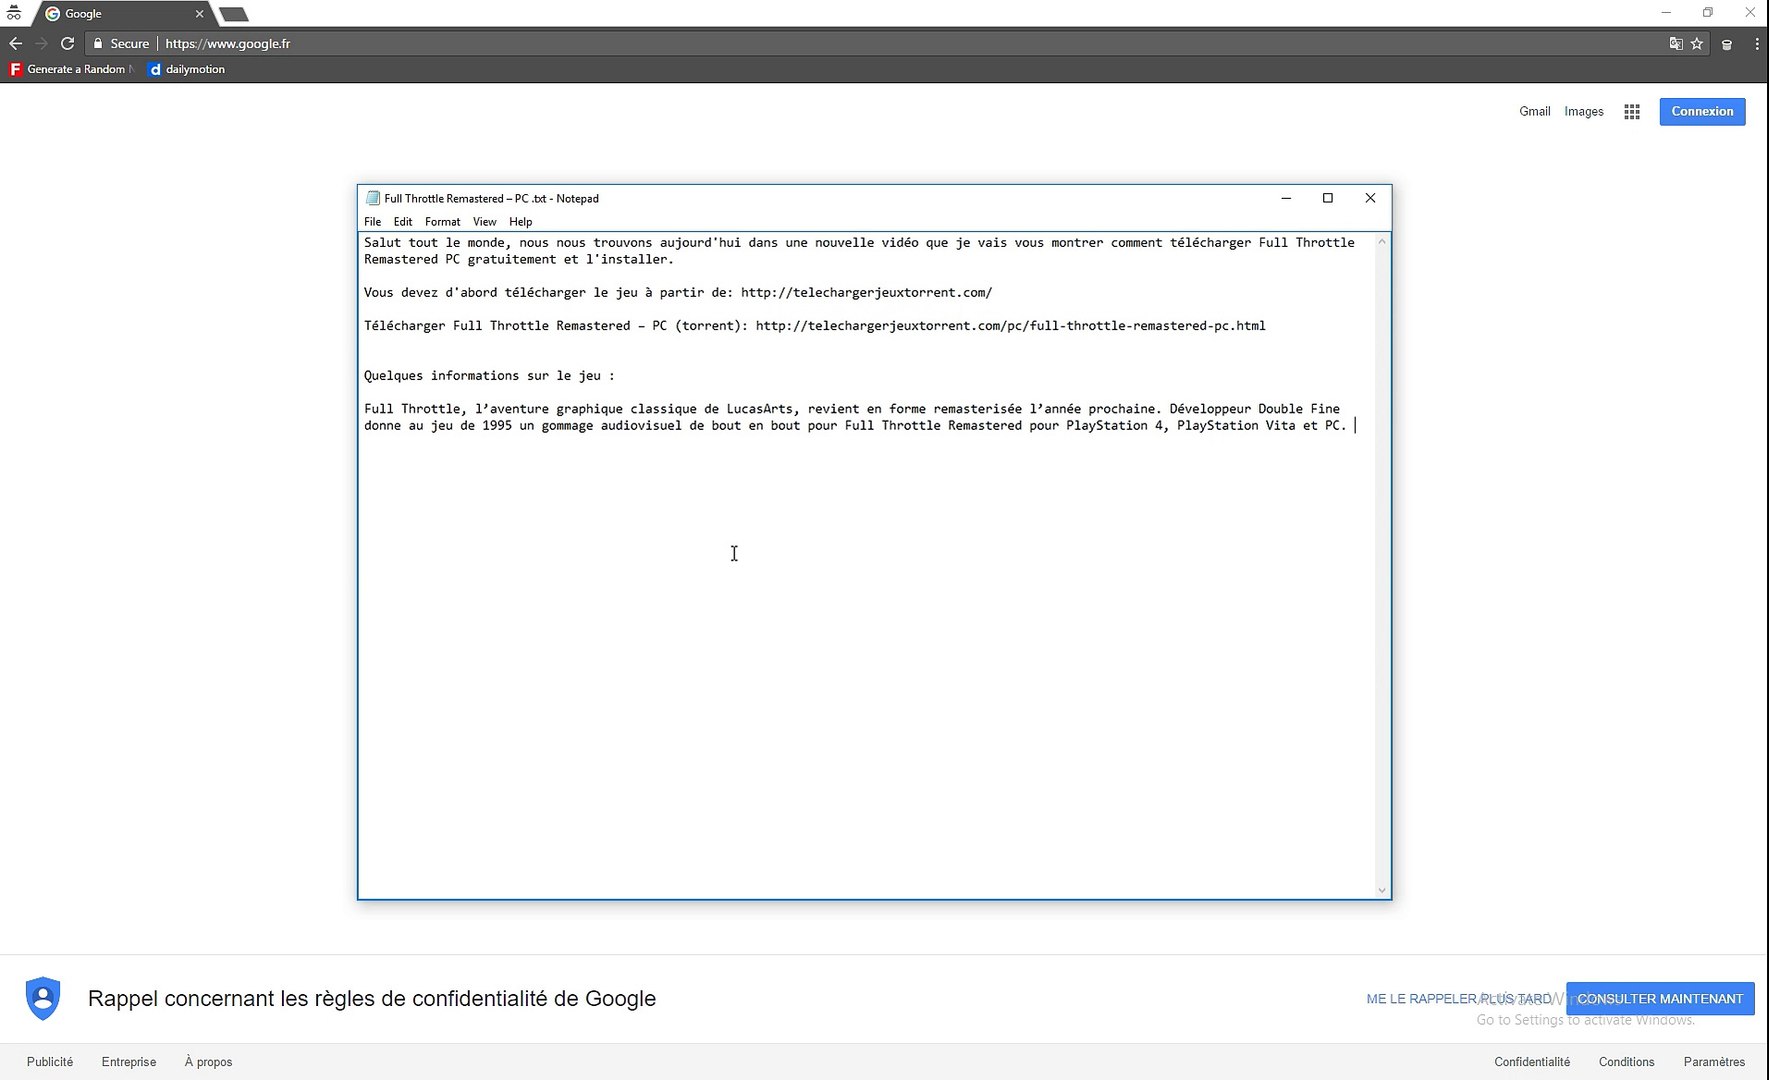Image resolution: width=1769 pixels, height=1080 pixels.
Task: Choose ME LE RAPPELER PLUS TARD
Action: click(1458, 999)
